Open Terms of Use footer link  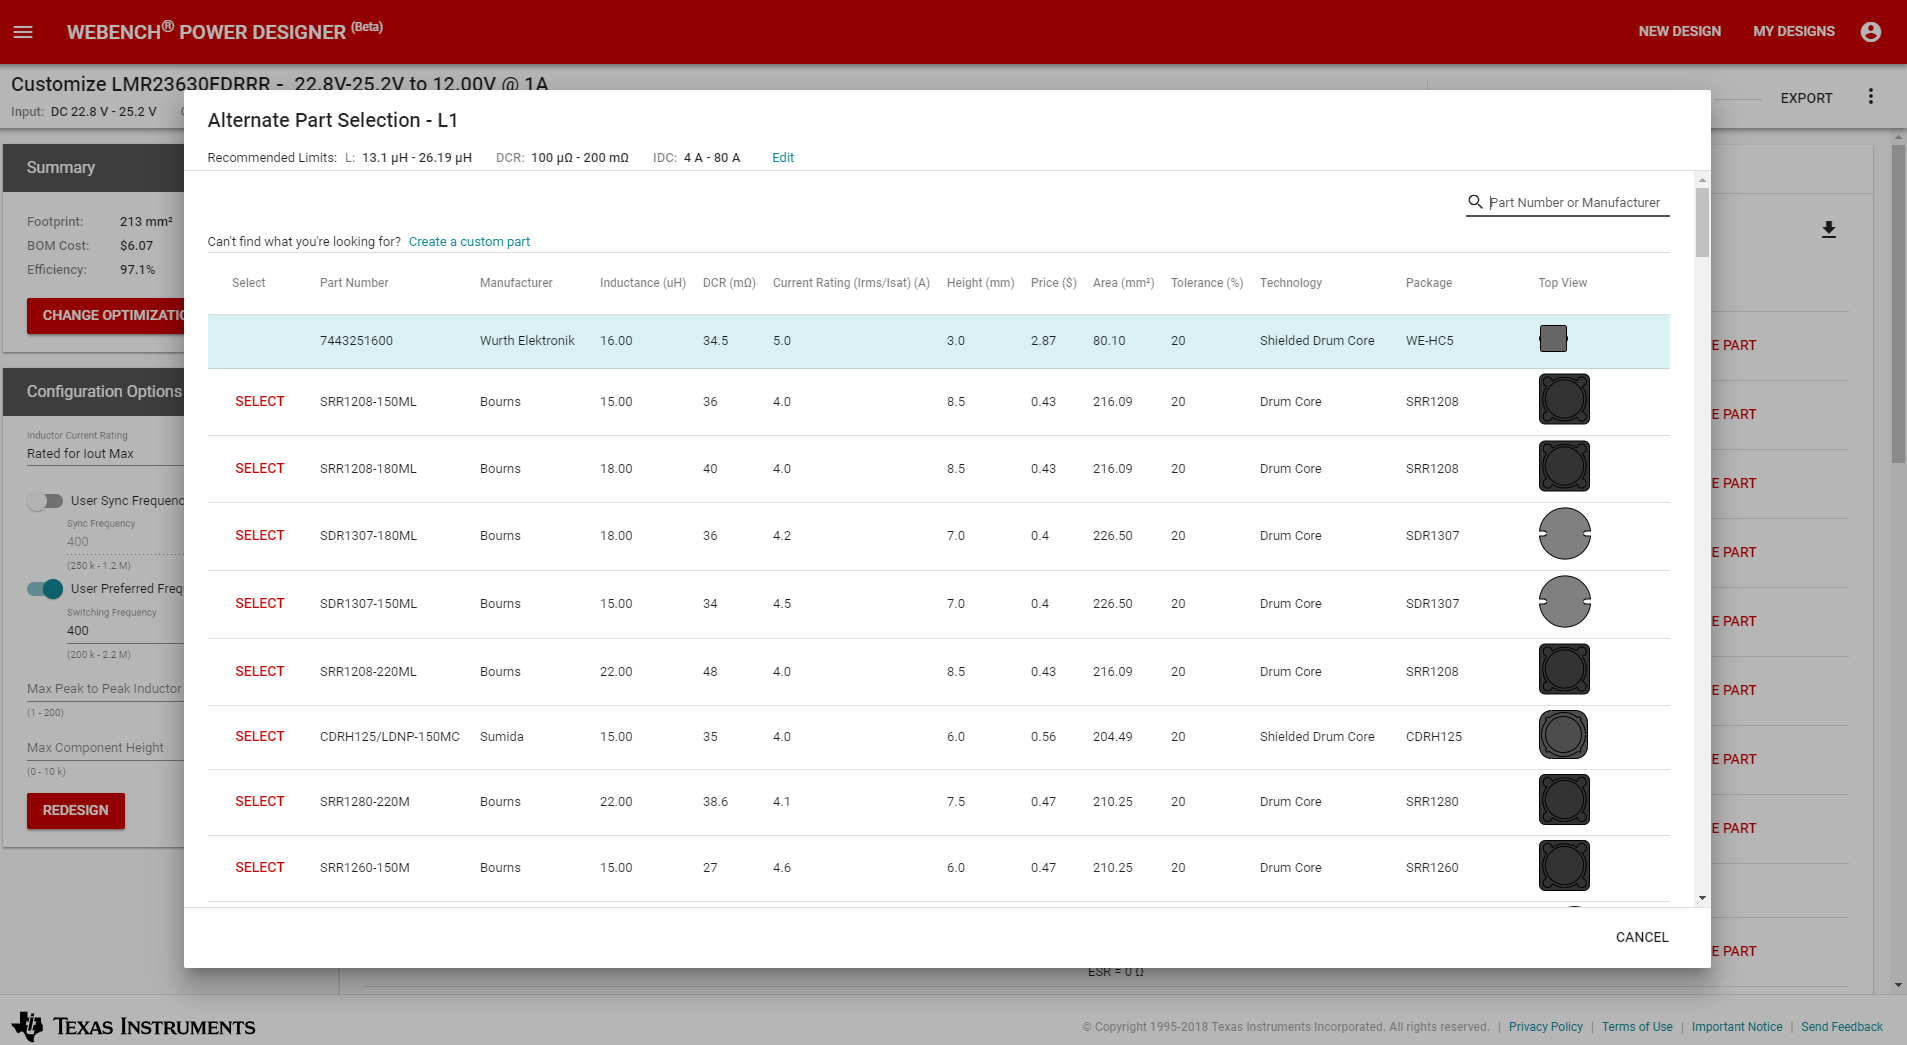click(1637, 1027)
